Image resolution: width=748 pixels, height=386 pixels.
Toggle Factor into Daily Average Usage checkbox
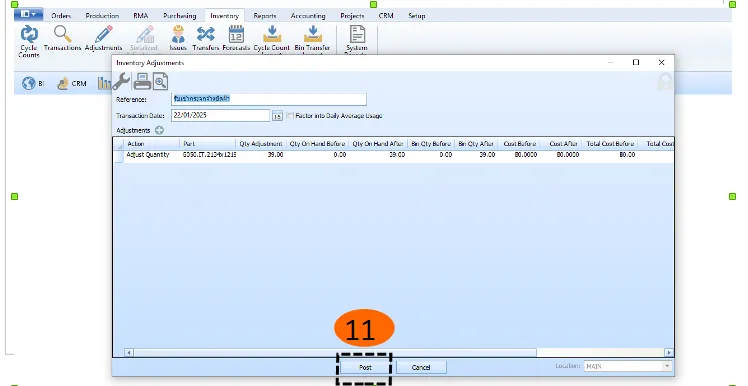coord(290,115)
